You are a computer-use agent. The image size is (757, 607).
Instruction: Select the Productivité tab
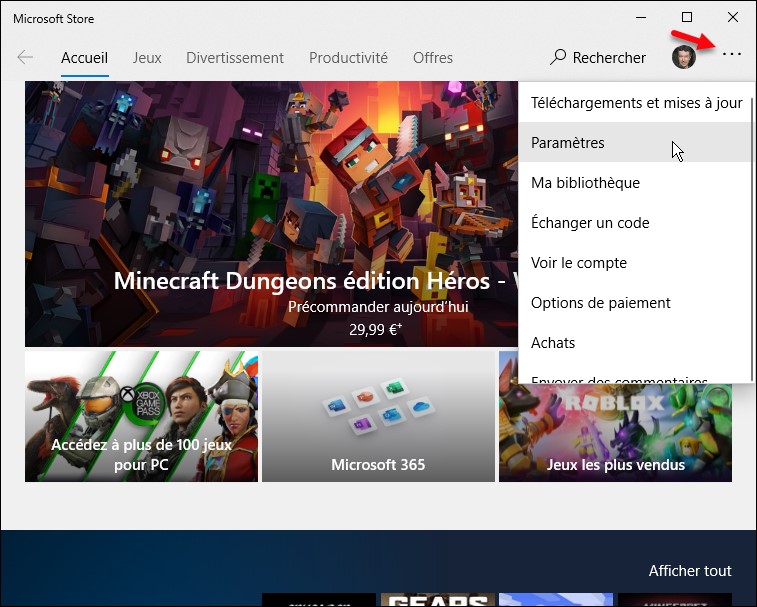tap(348, 58)
